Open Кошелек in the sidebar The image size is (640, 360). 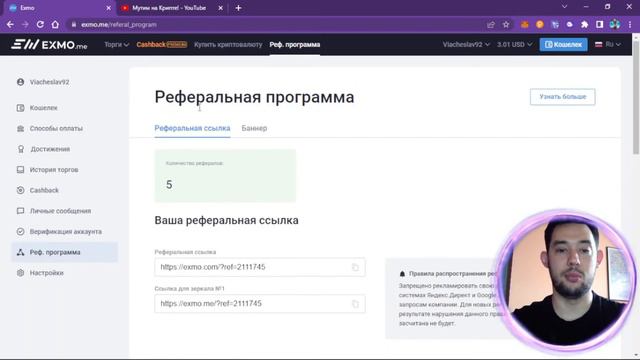point(38,108)
